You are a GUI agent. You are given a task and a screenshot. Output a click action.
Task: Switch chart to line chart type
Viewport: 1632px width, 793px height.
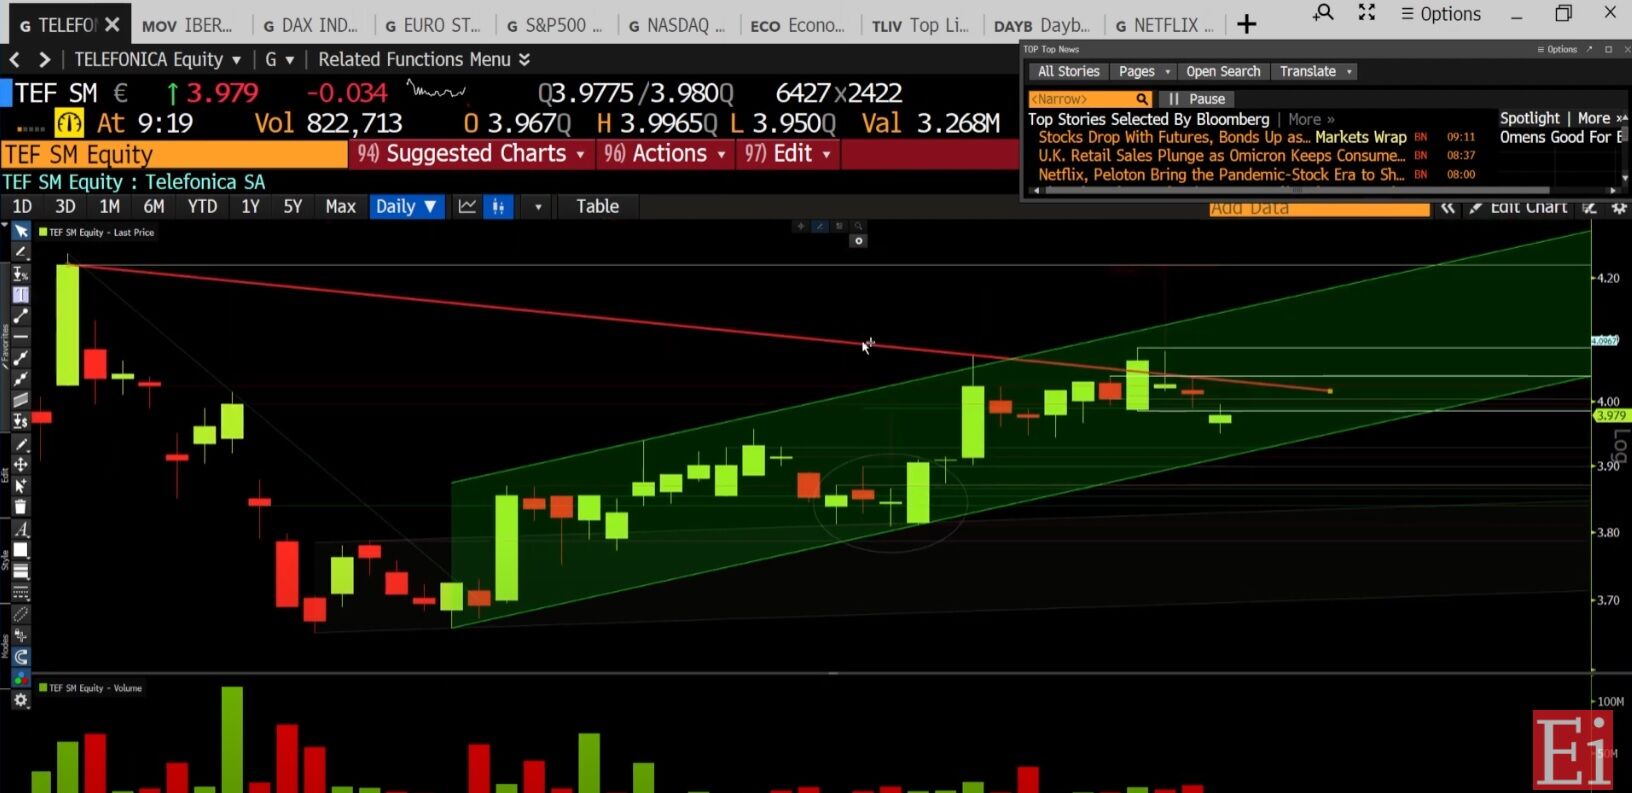[x=467, y=206]
